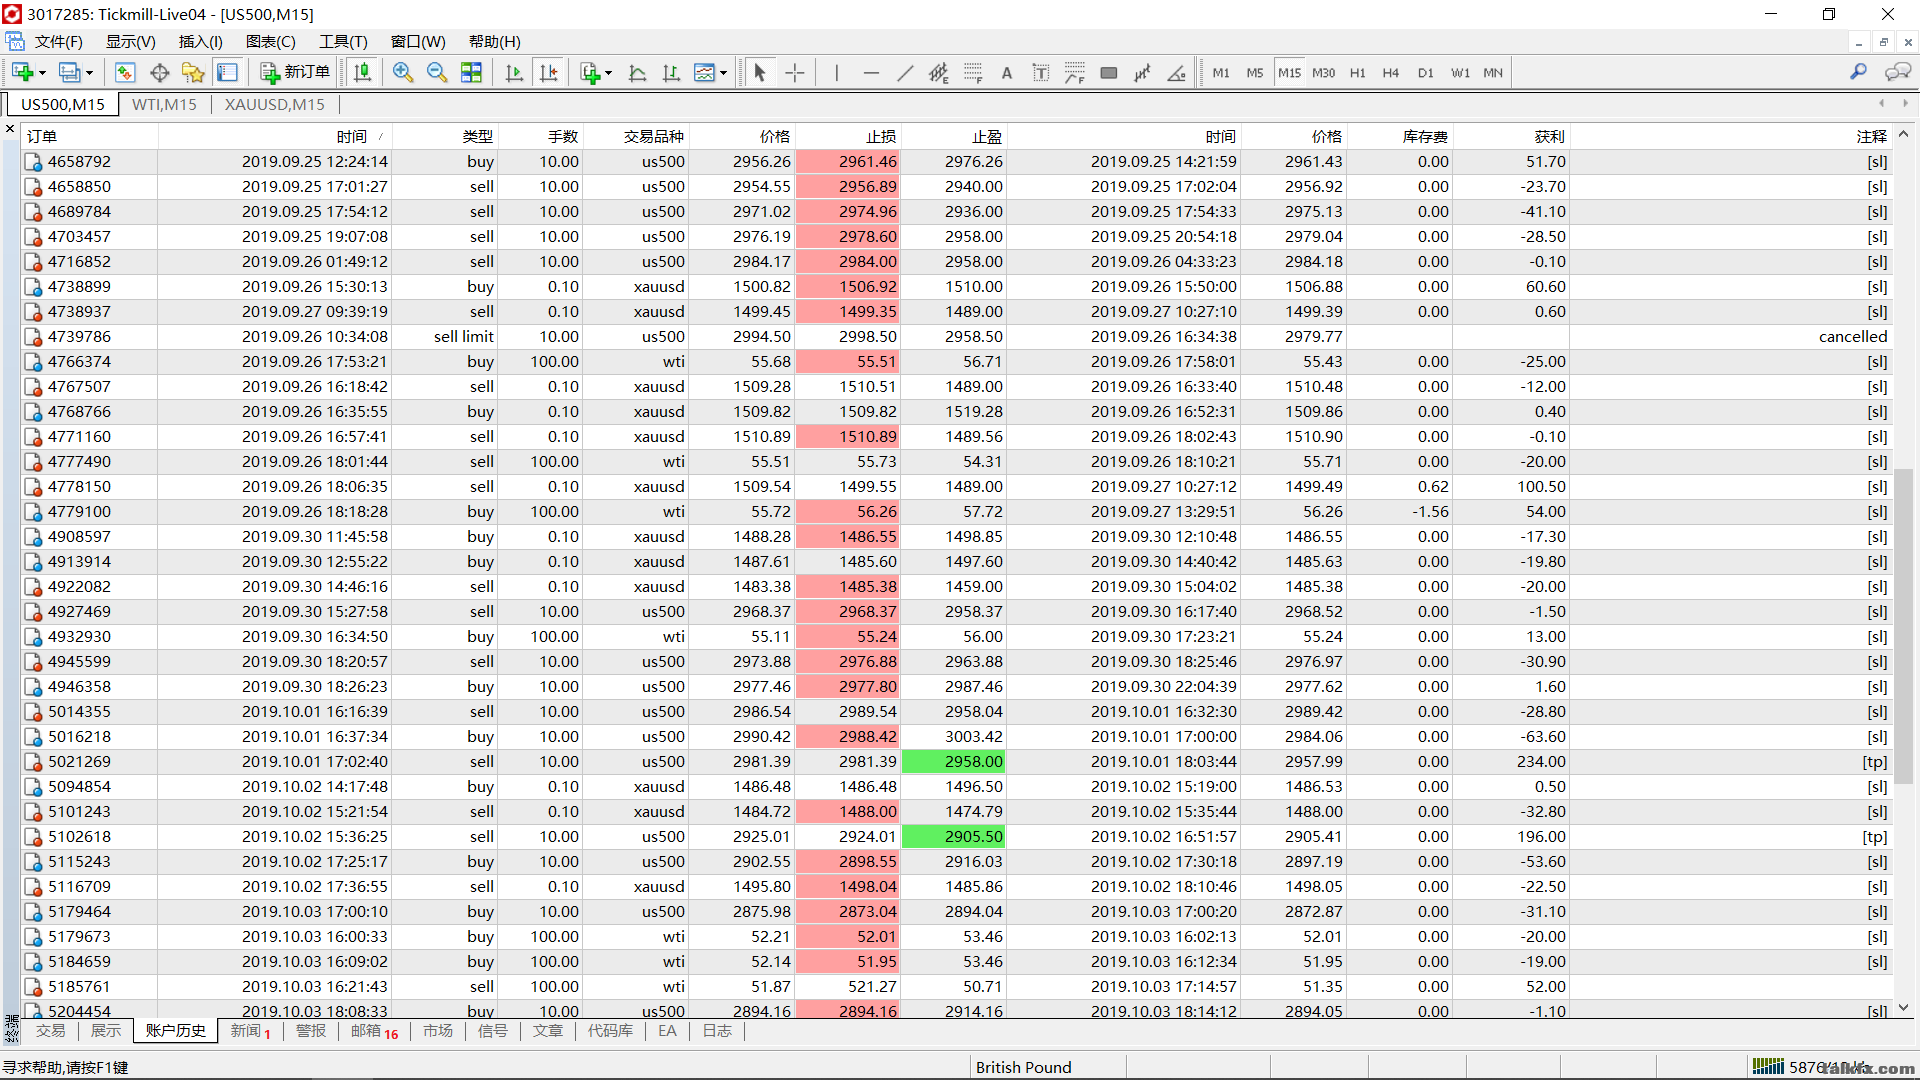Select order row 5021269
Viewport: 1920px width, 1080px height.
click(x=955, y=761)
